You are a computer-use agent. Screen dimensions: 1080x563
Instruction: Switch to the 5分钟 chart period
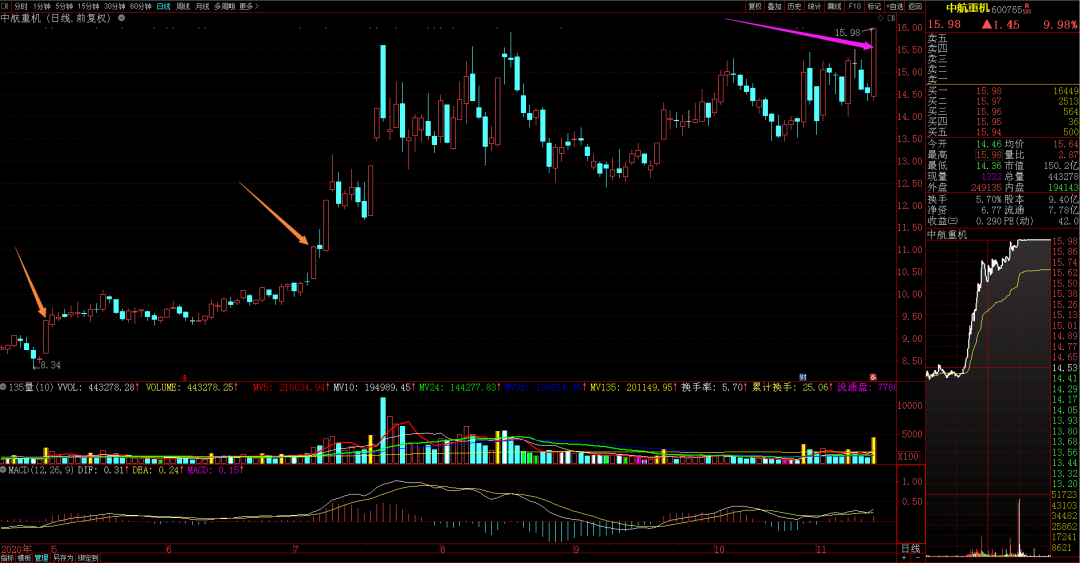64,6
